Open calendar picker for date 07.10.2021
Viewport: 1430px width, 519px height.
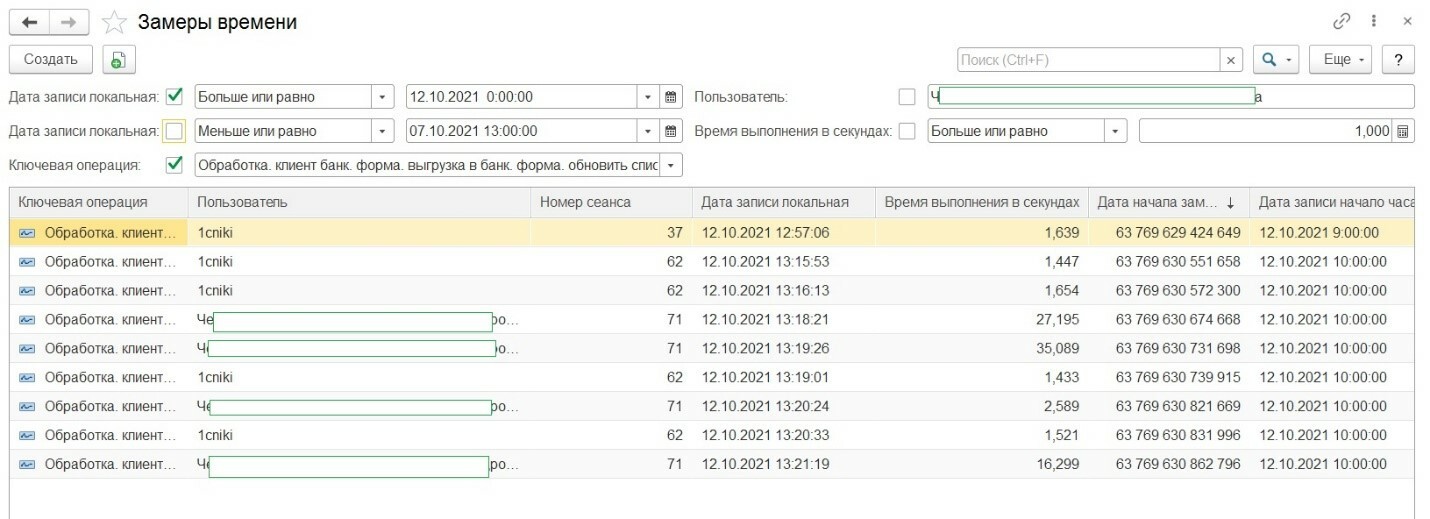[x=672, y=131]
